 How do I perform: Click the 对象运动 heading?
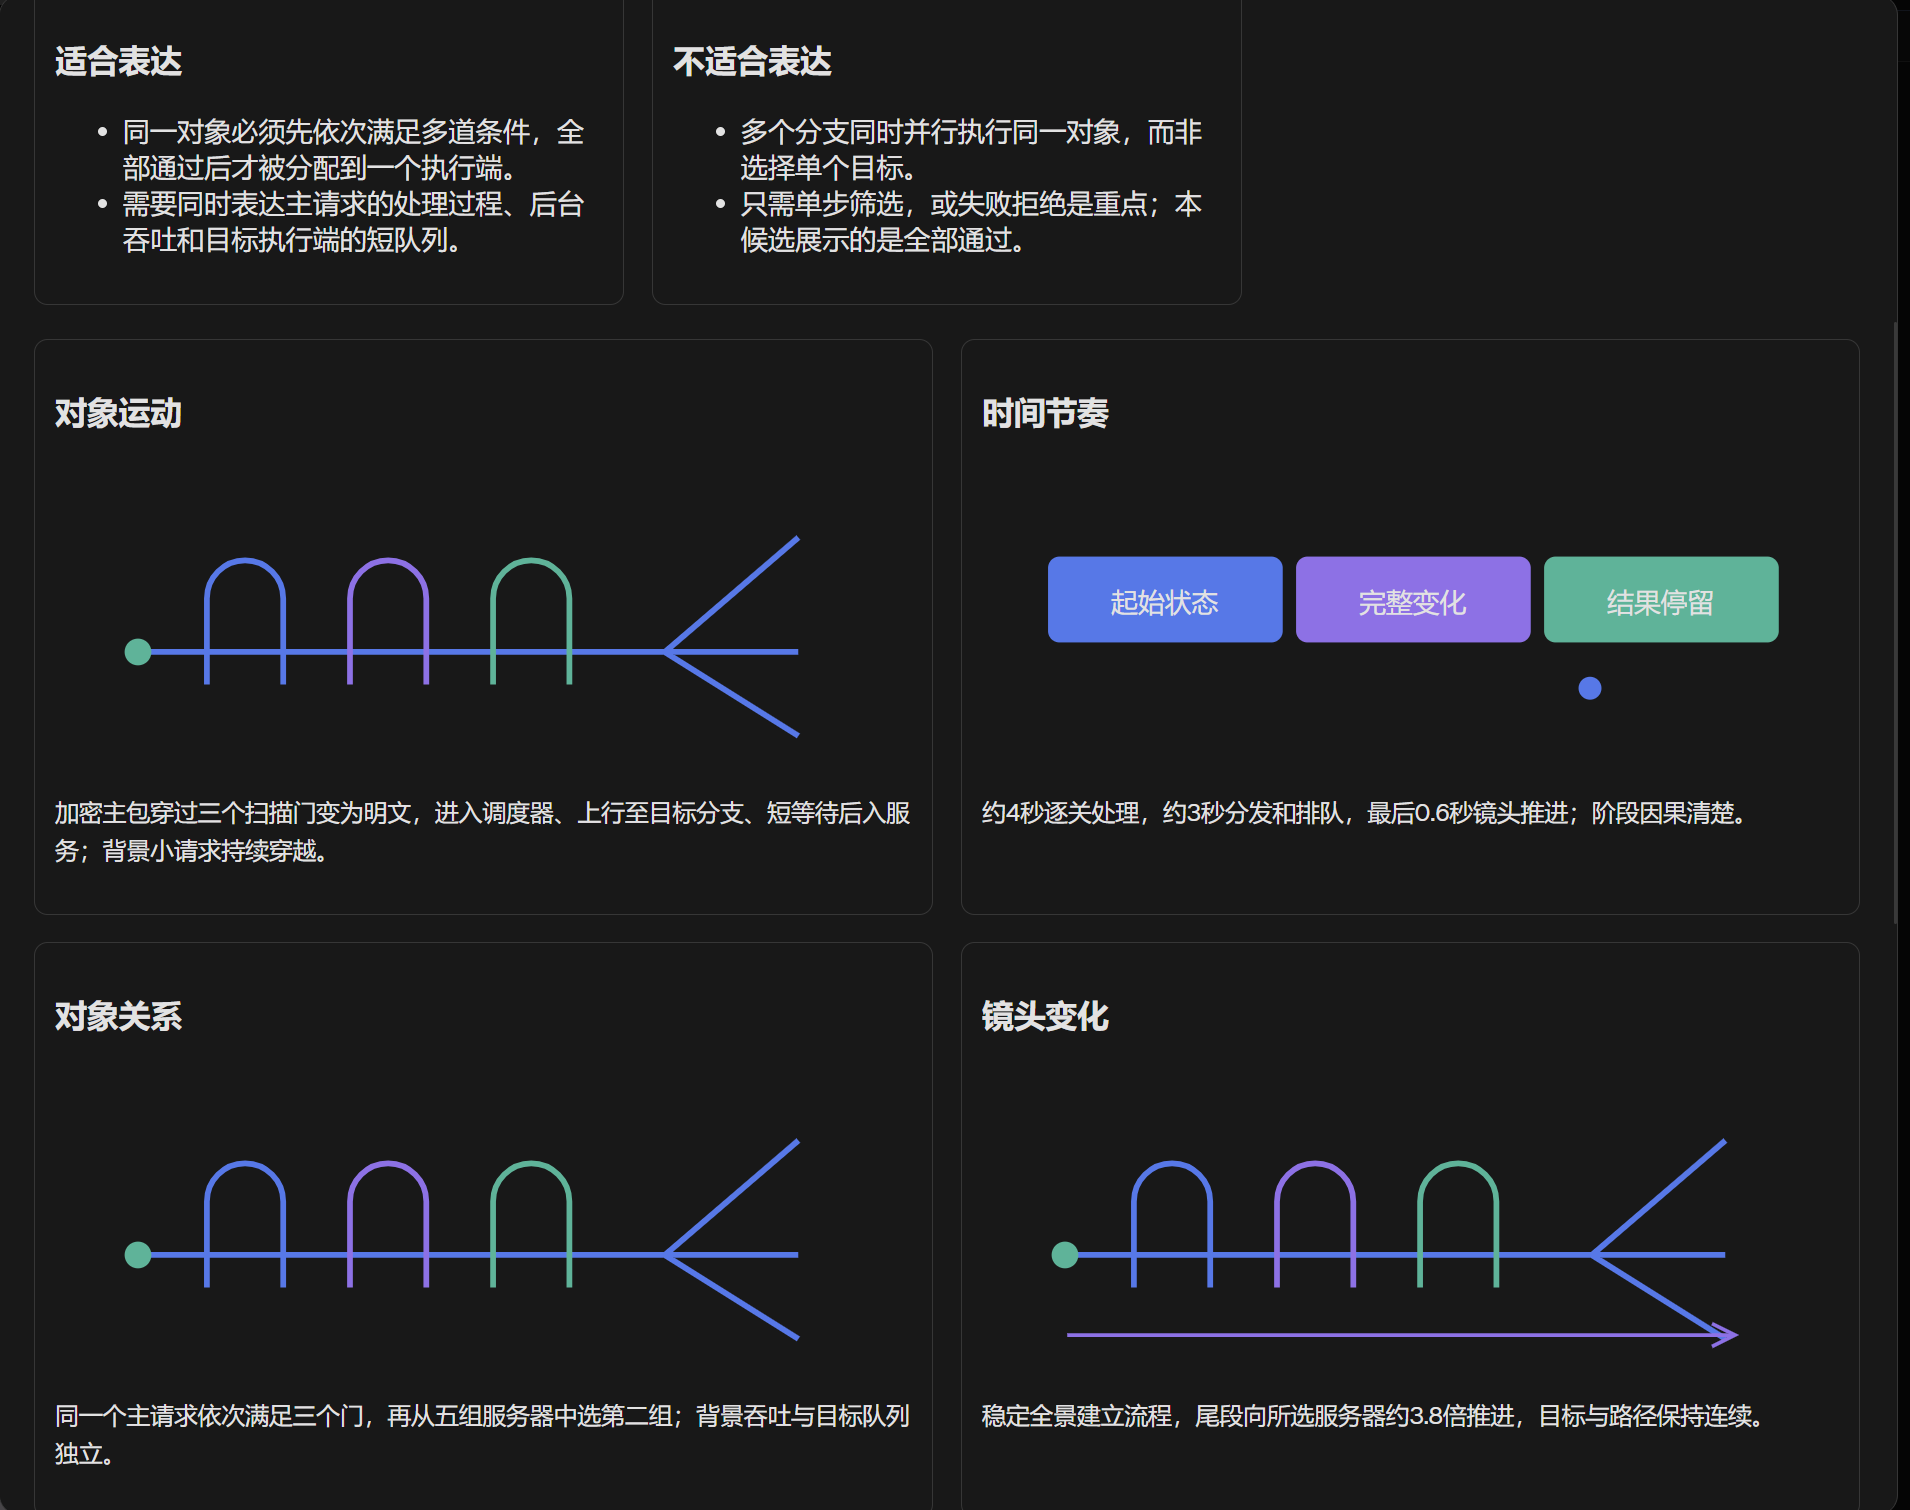click(x=118, y=413)
